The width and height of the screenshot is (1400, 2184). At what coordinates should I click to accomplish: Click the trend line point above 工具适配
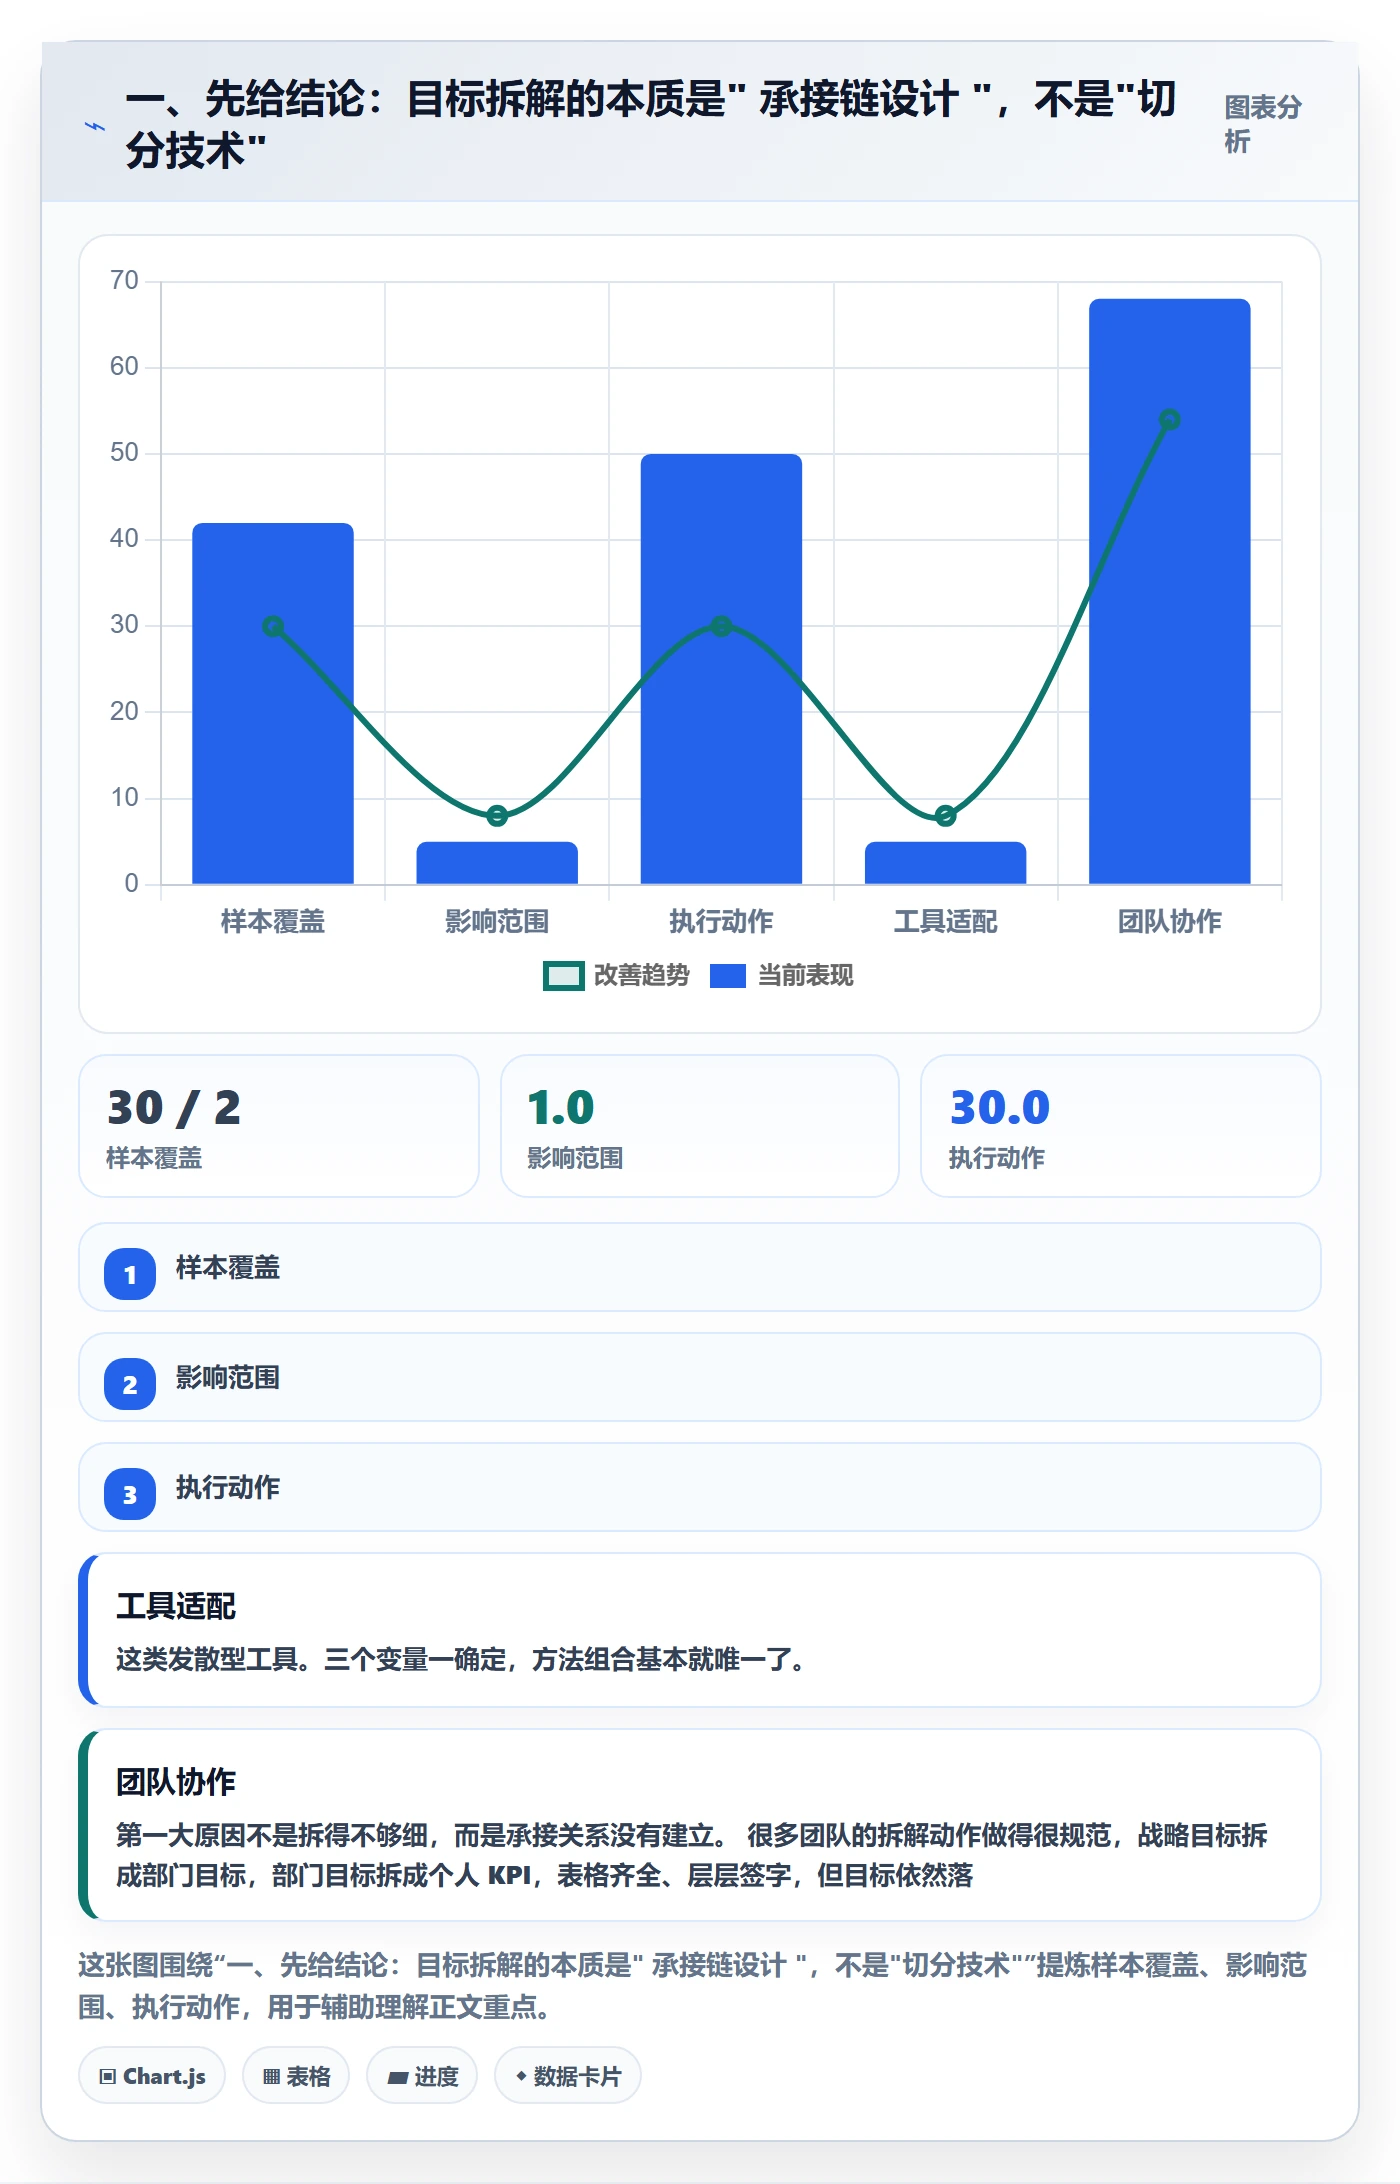click(x=945, y=816)
